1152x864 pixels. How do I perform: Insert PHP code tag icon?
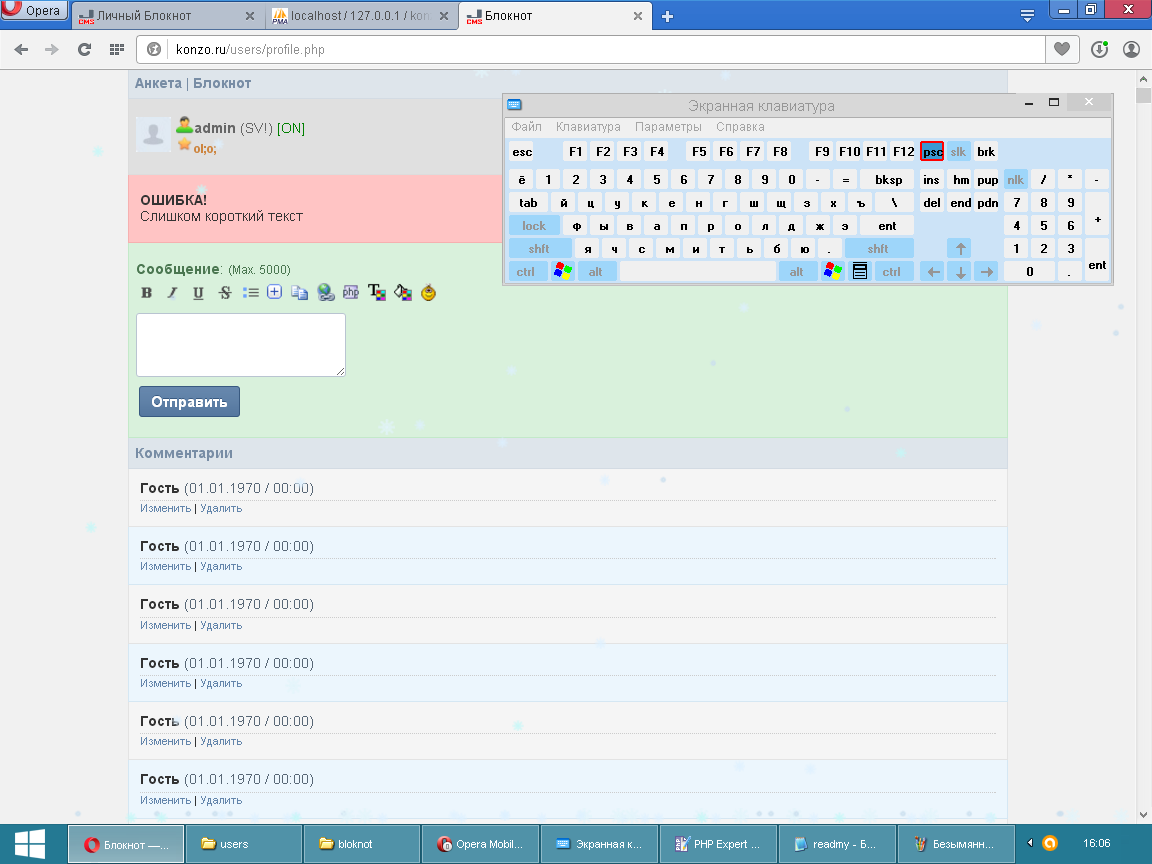coord(351,293)
